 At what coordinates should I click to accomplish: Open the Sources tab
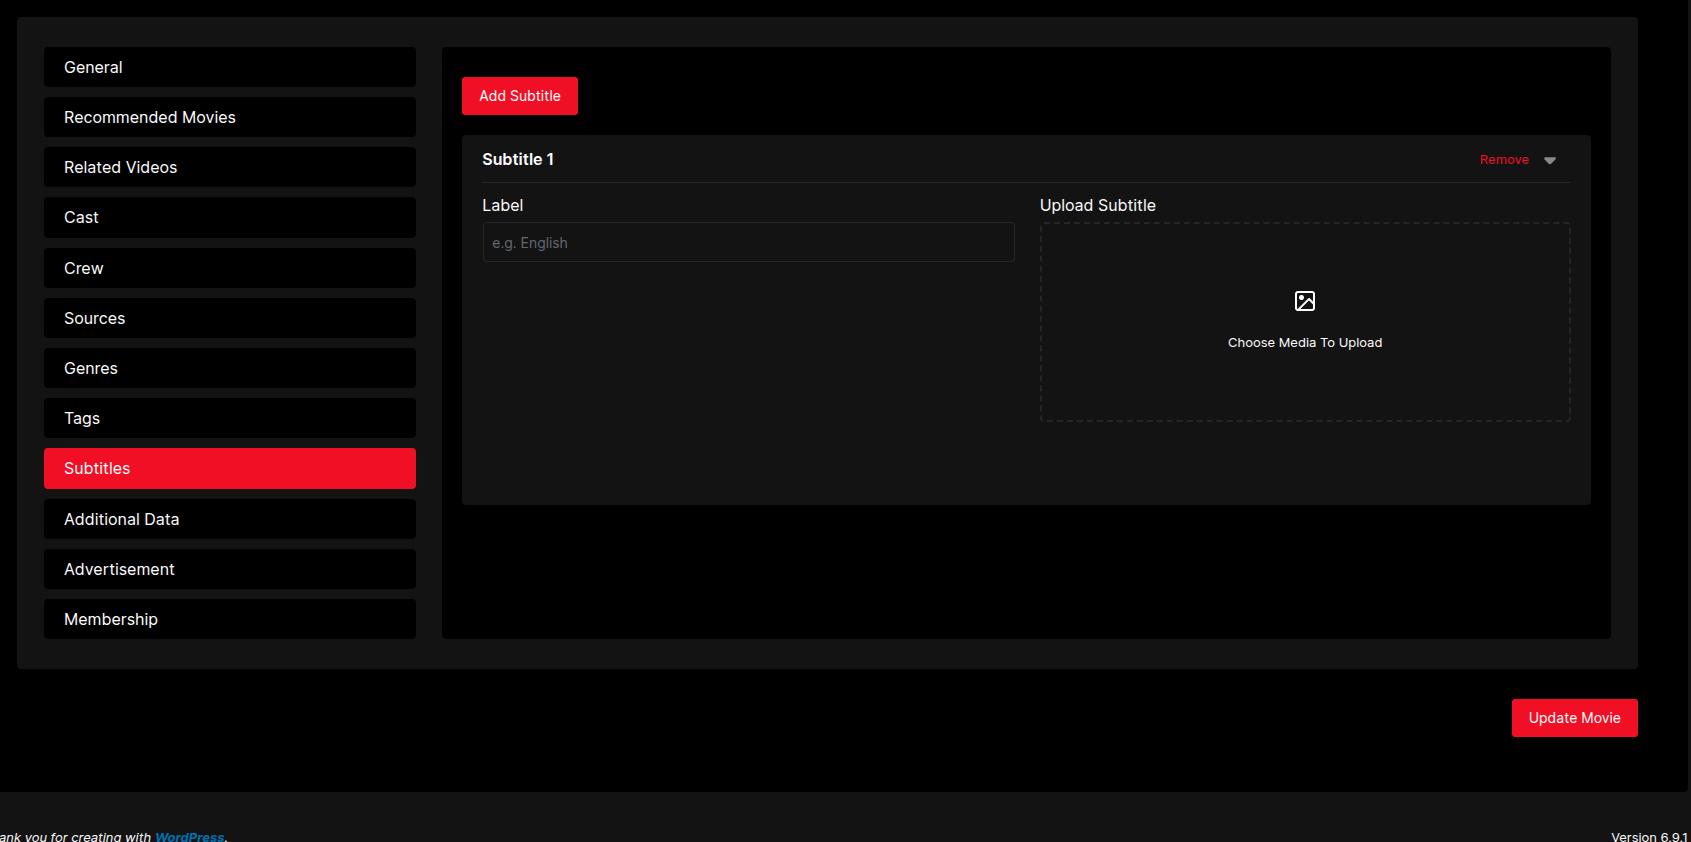[230, 318]
